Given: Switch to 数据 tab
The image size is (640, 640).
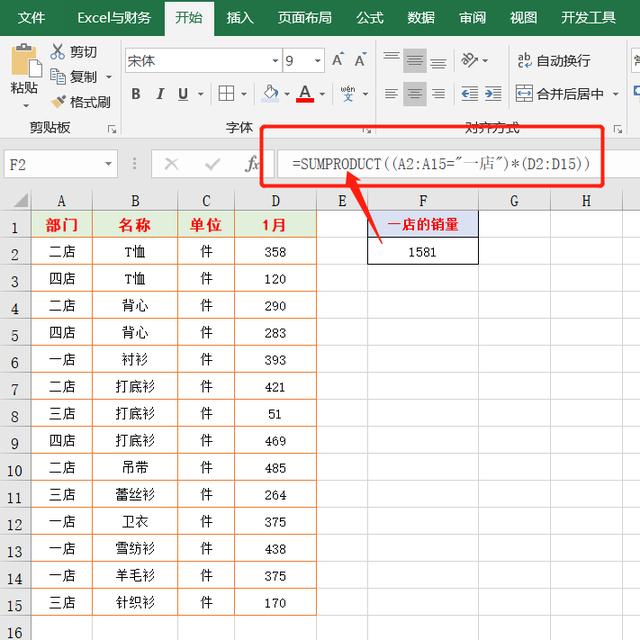Looking at the screenshot, I should tap(421, 18).
